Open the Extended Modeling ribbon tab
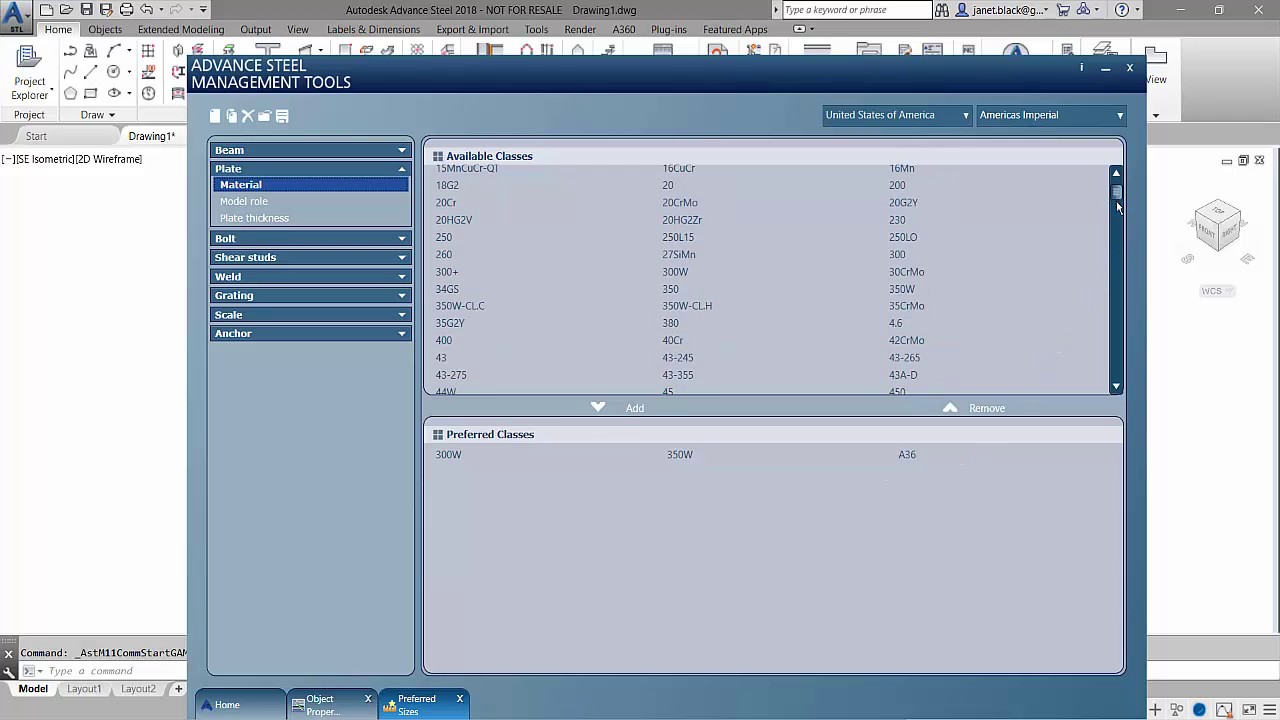1280x720 pixels. tap(181, 29)
